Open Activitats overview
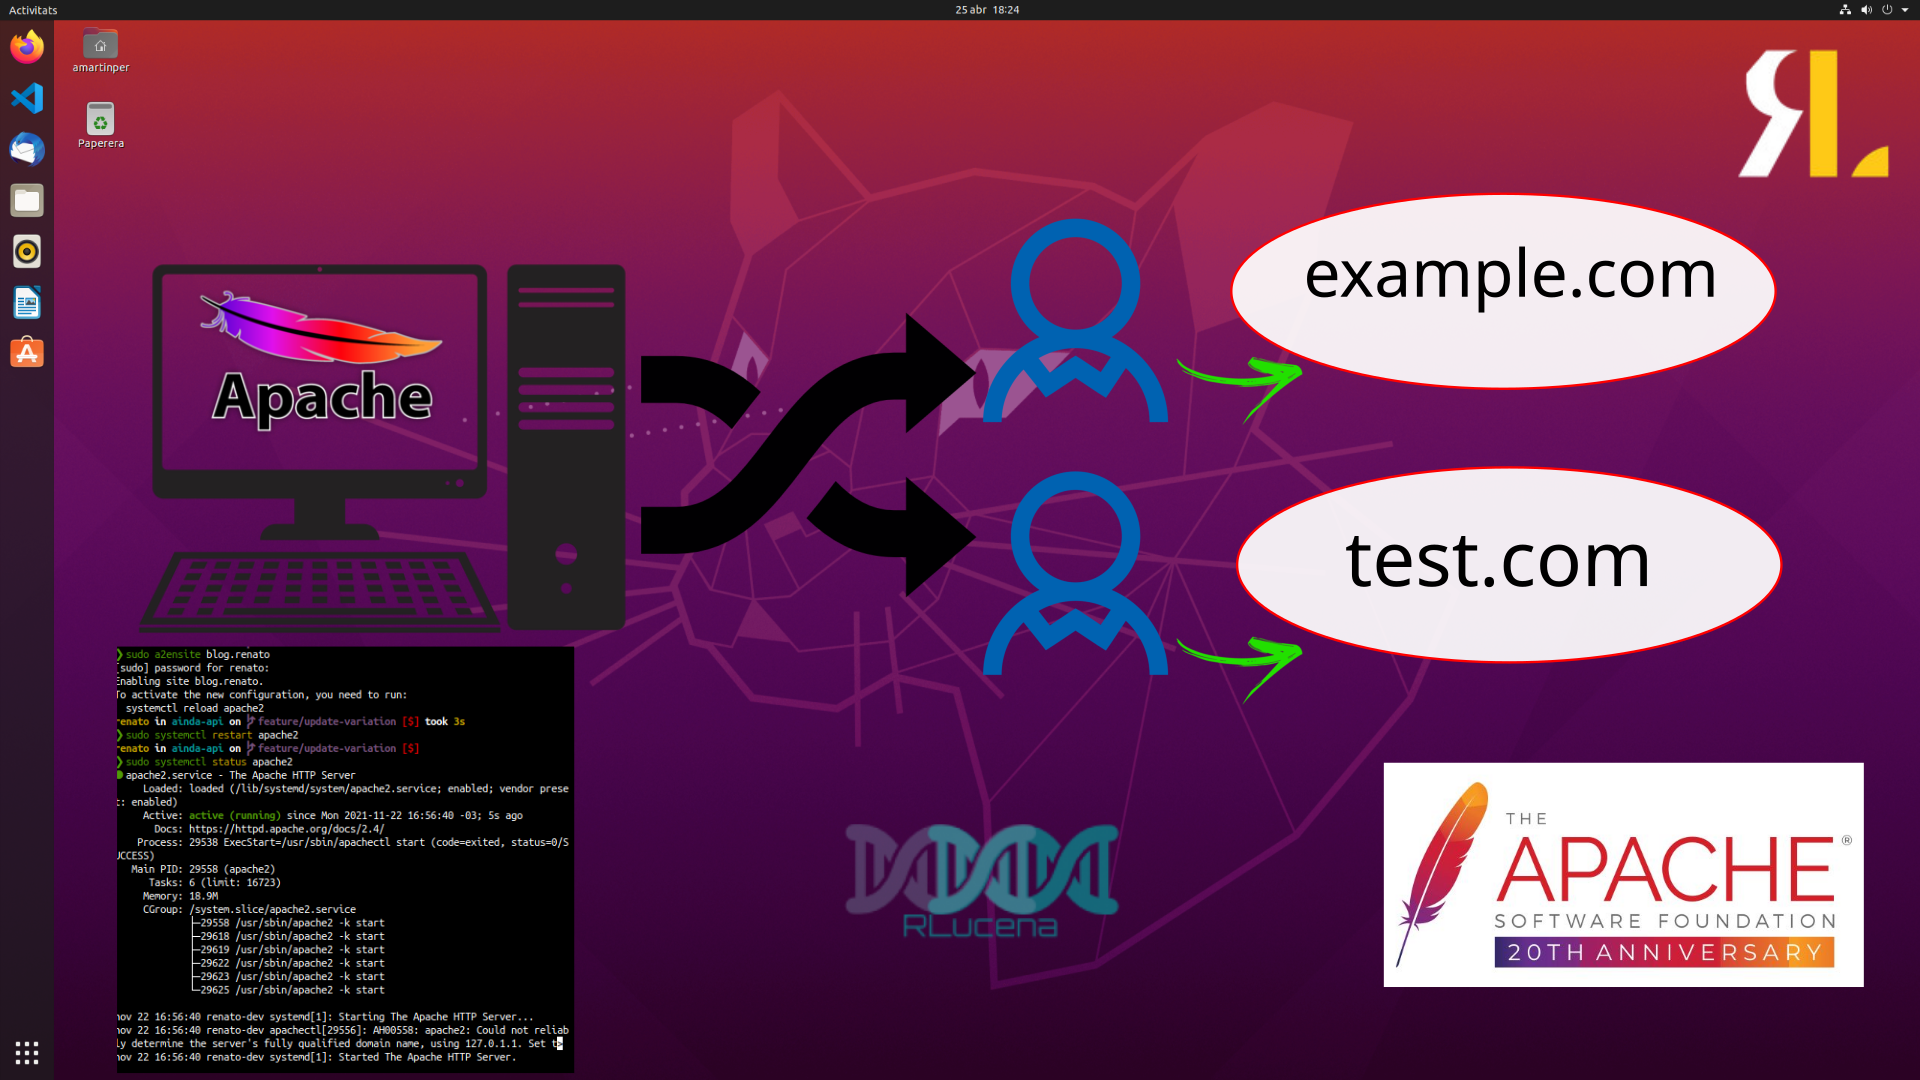1920x1080 pixels. [33, 10]
